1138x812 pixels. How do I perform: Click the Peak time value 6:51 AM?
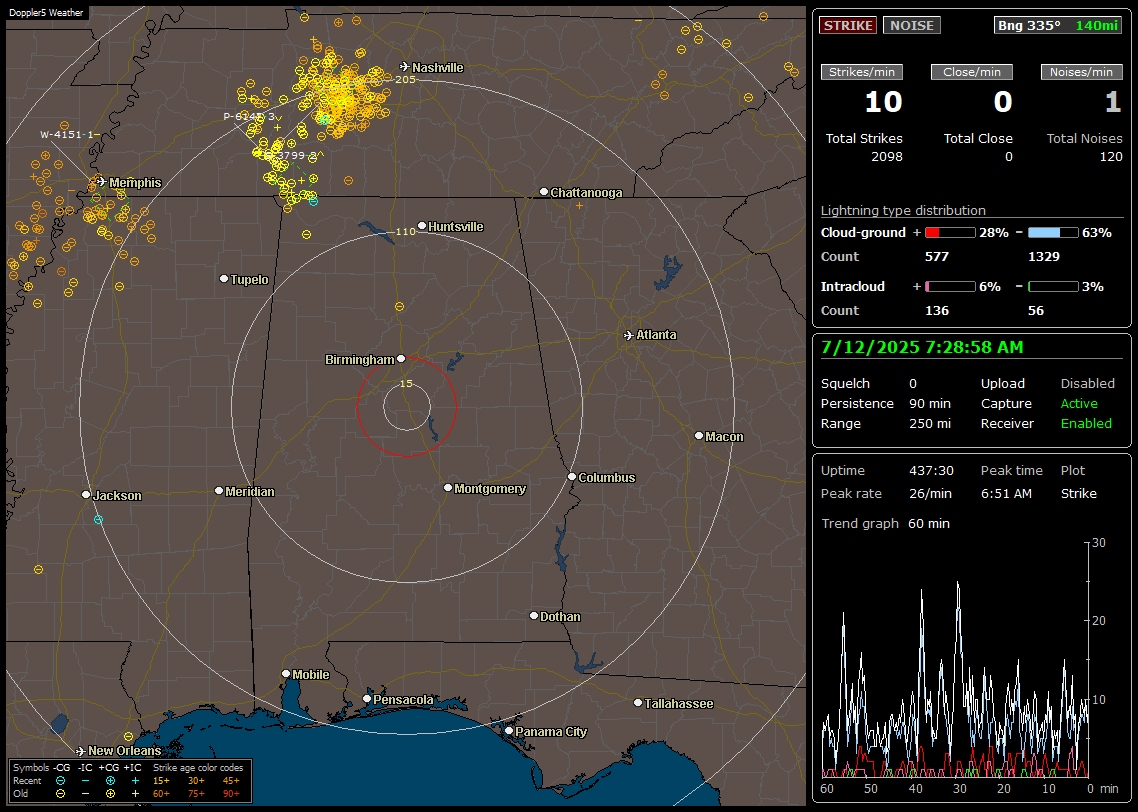click(x=1006, y=493)
